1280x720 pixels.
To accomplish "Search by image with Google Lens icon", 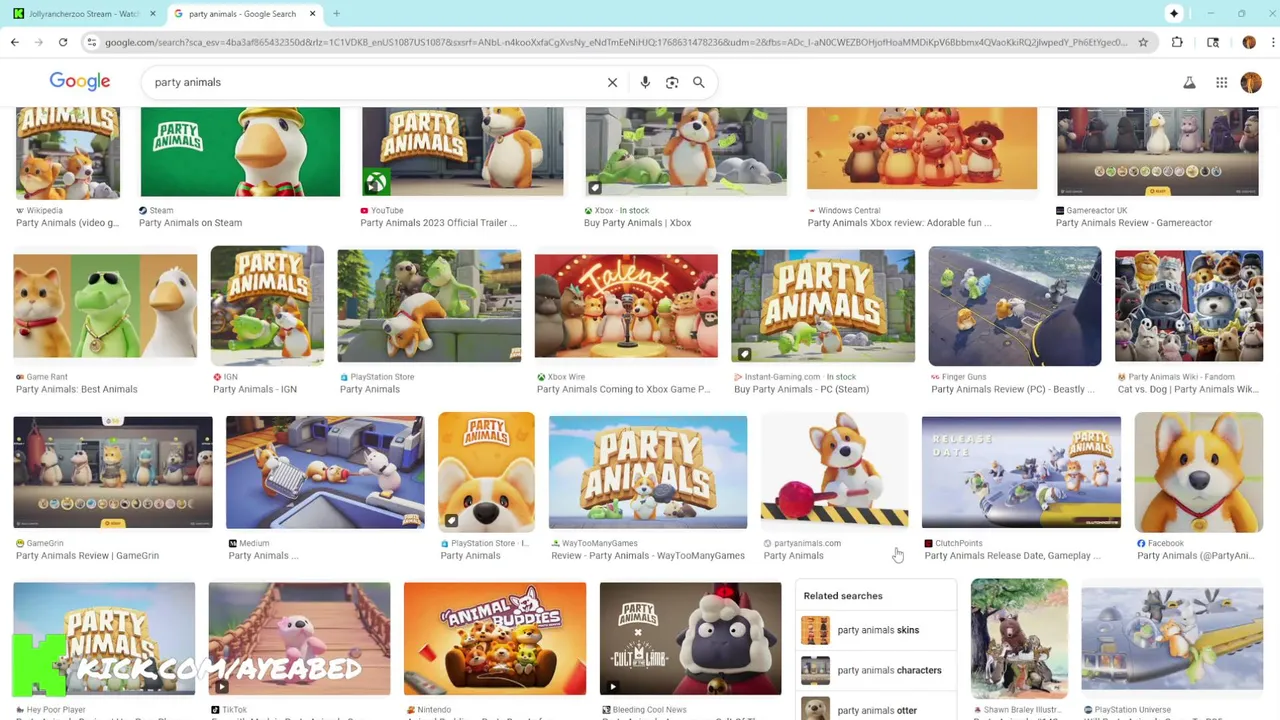I will [x=672, y=82].
